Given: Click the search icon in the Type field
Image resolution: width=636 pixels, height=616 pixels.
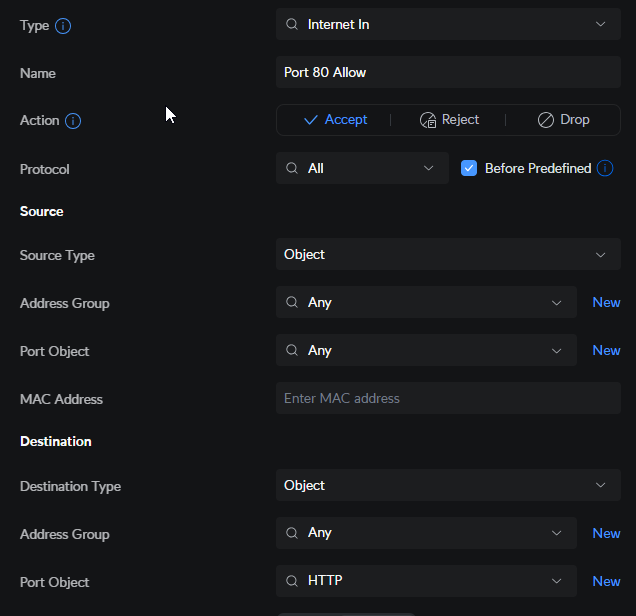Looking at the screenshot, I should [292, 24].
